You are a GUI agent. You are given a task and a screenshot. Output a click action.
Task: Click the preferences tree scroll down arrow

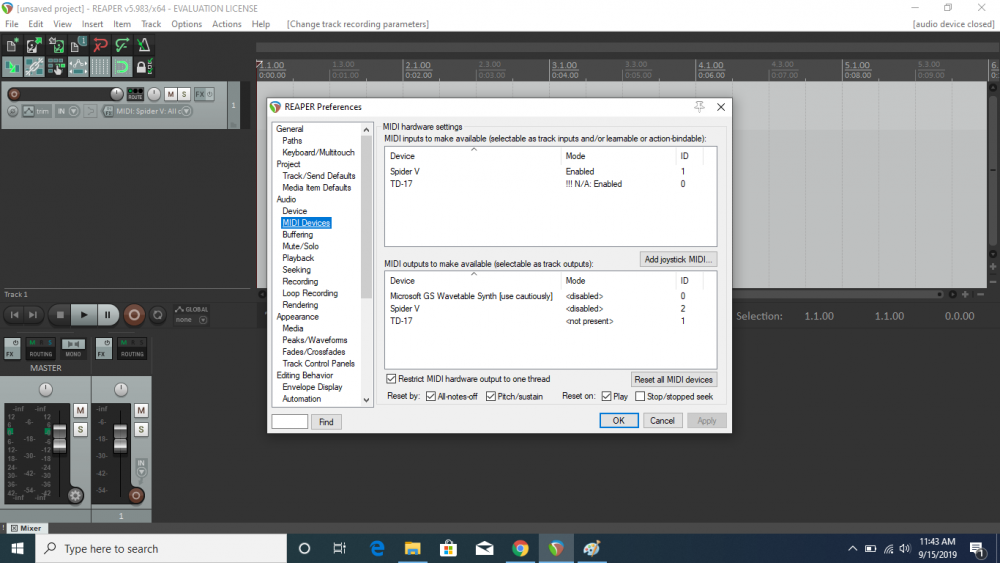[x=366, y=400]
